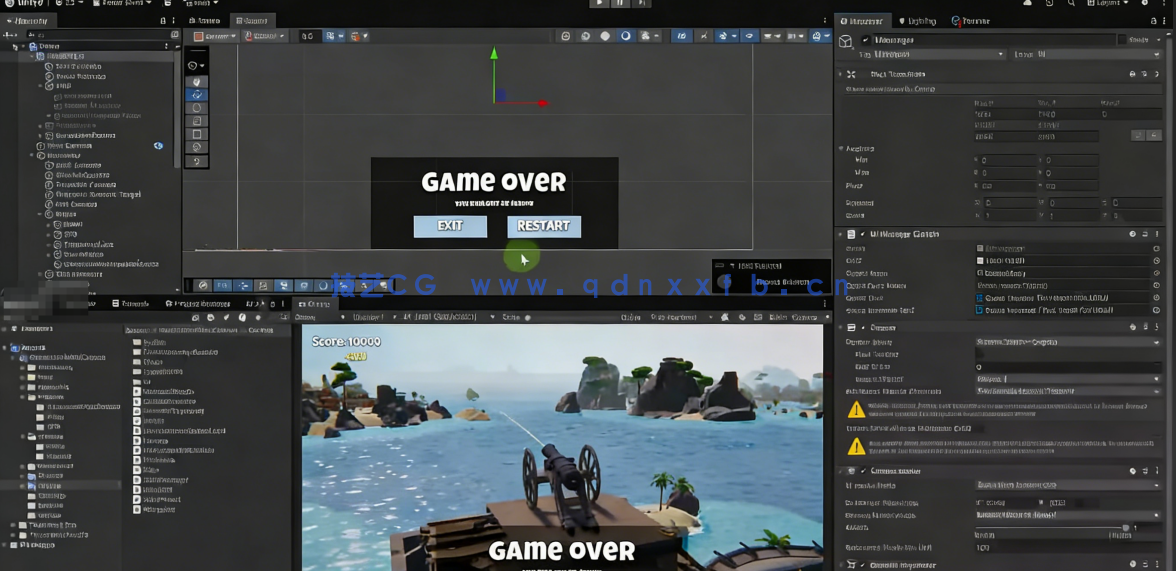The image size is (1176, 571).
Task: Toggle the Static checkbox in Inspector
Action: [1122, 40]
